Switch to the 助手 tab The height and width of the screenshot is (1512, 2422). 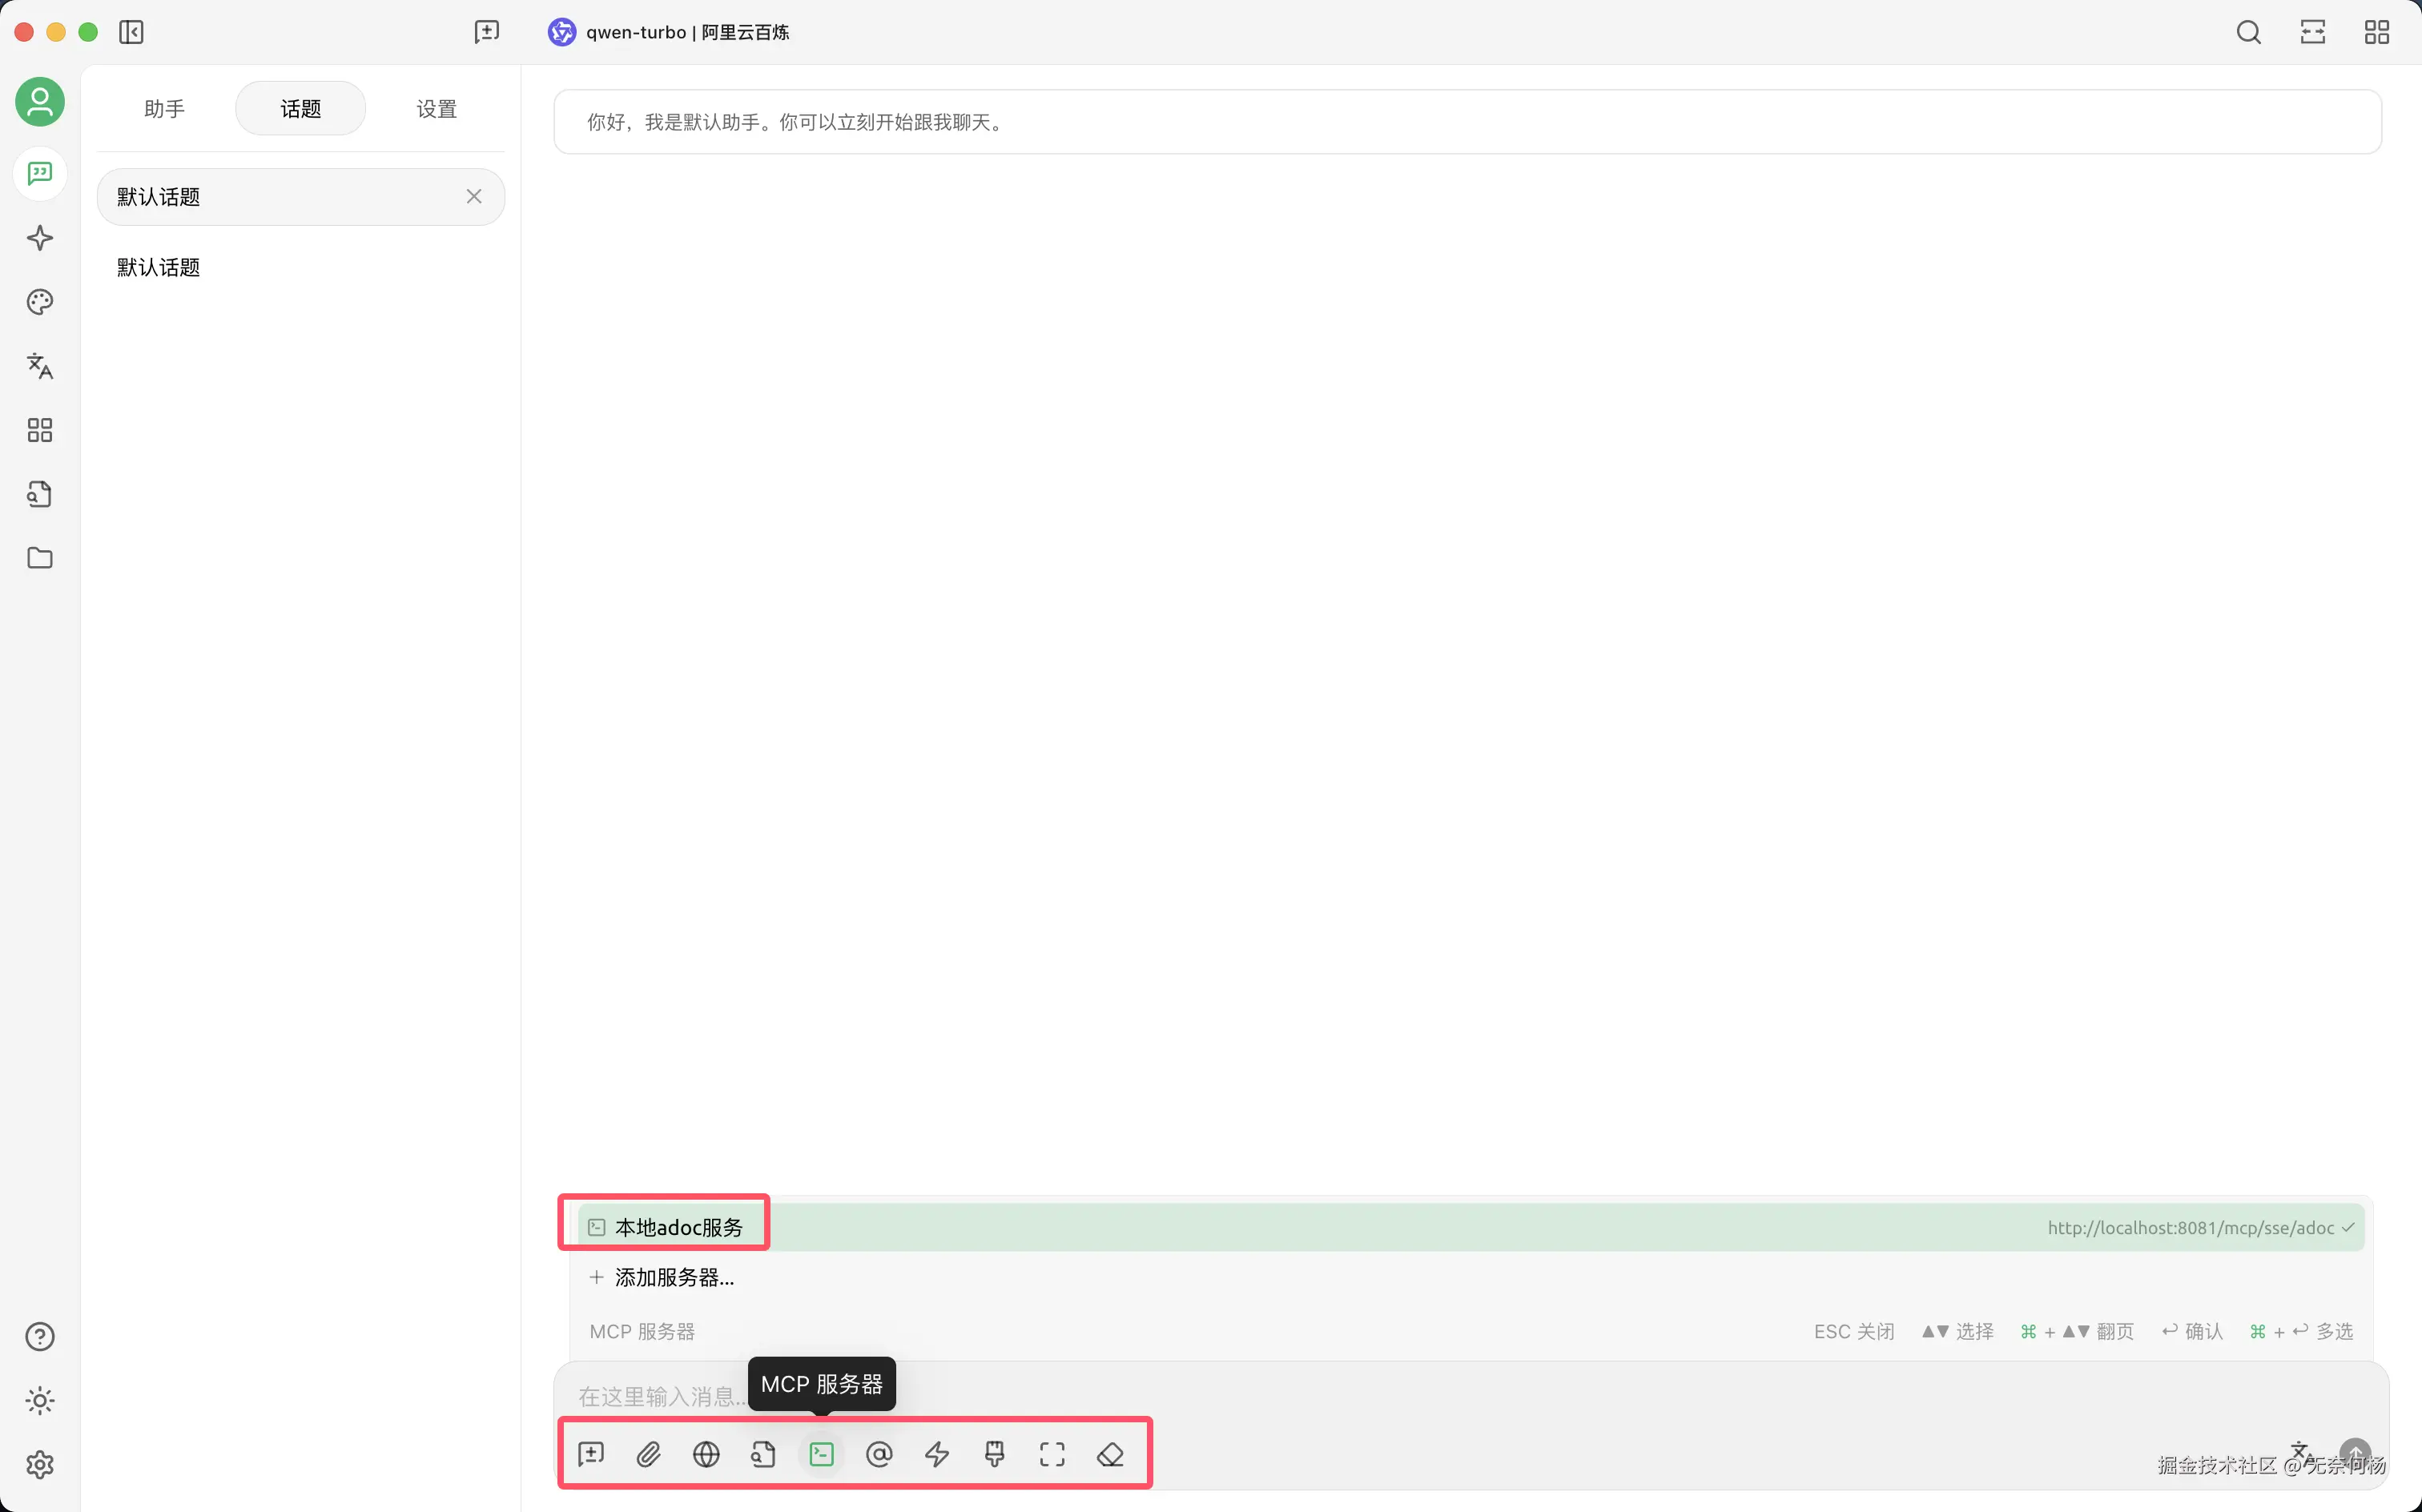(x=164, y=108)
